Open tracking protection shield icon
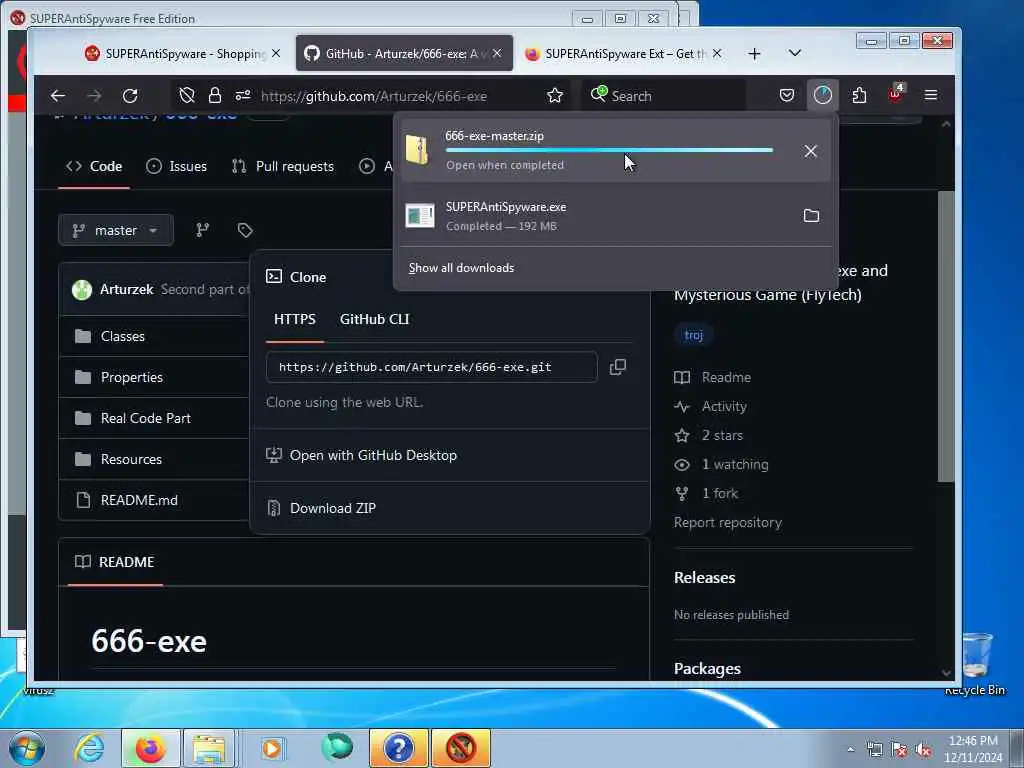 point(187,96)
